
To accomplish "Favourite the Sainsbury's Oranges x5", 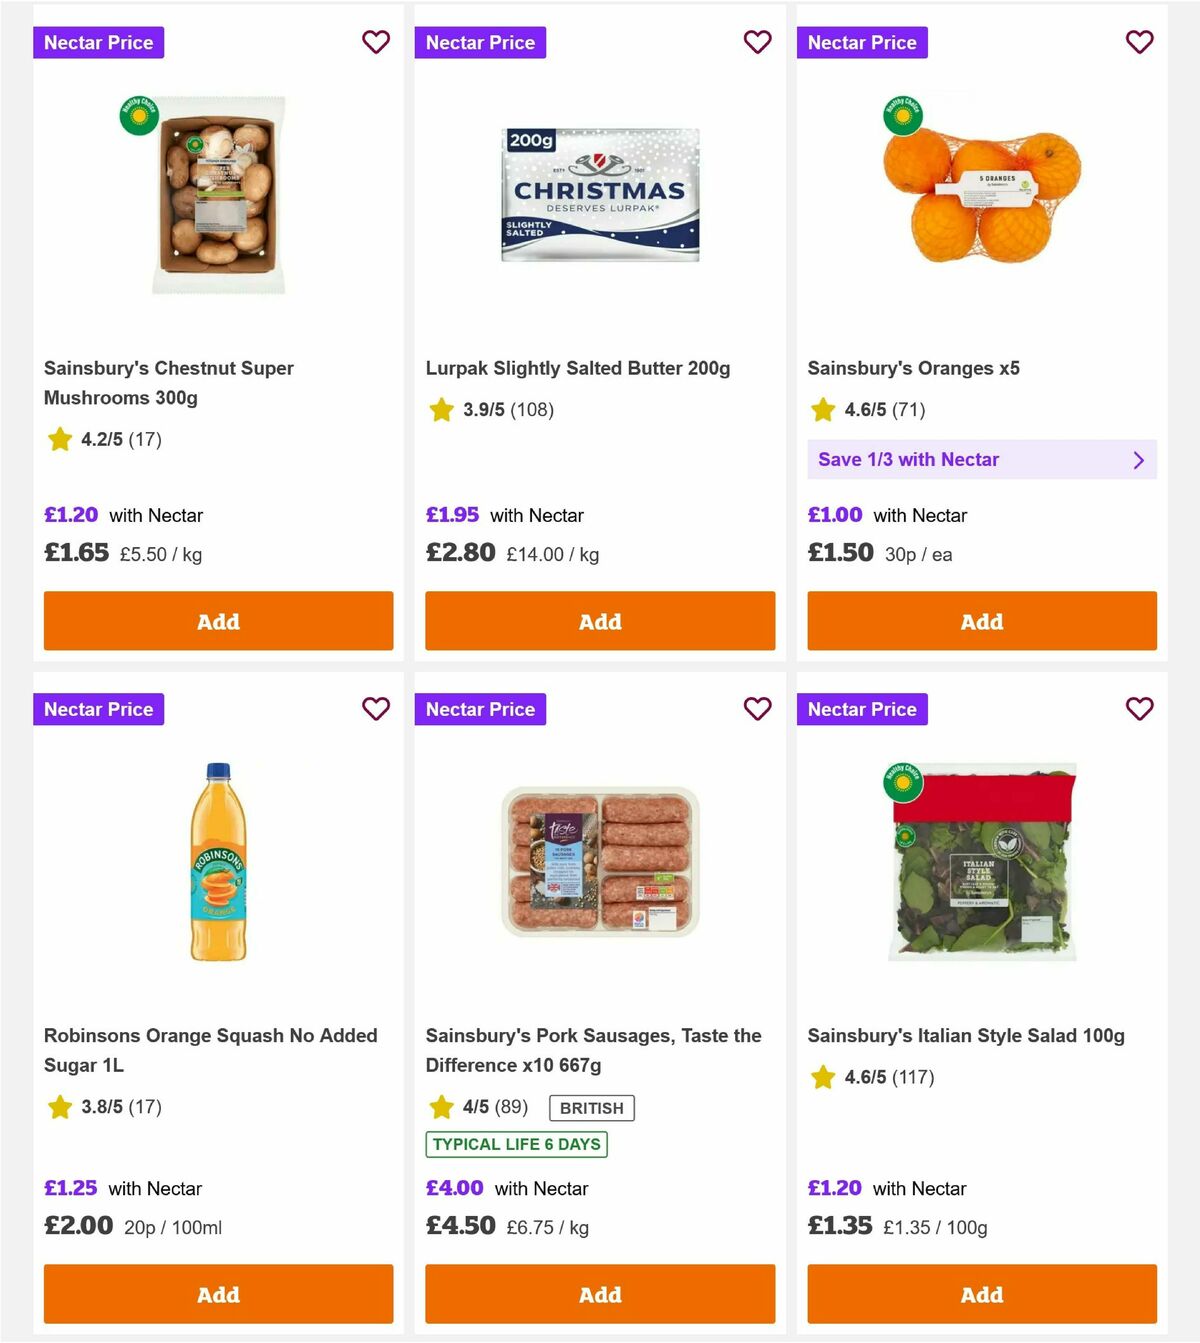I will coord(1139,42).
